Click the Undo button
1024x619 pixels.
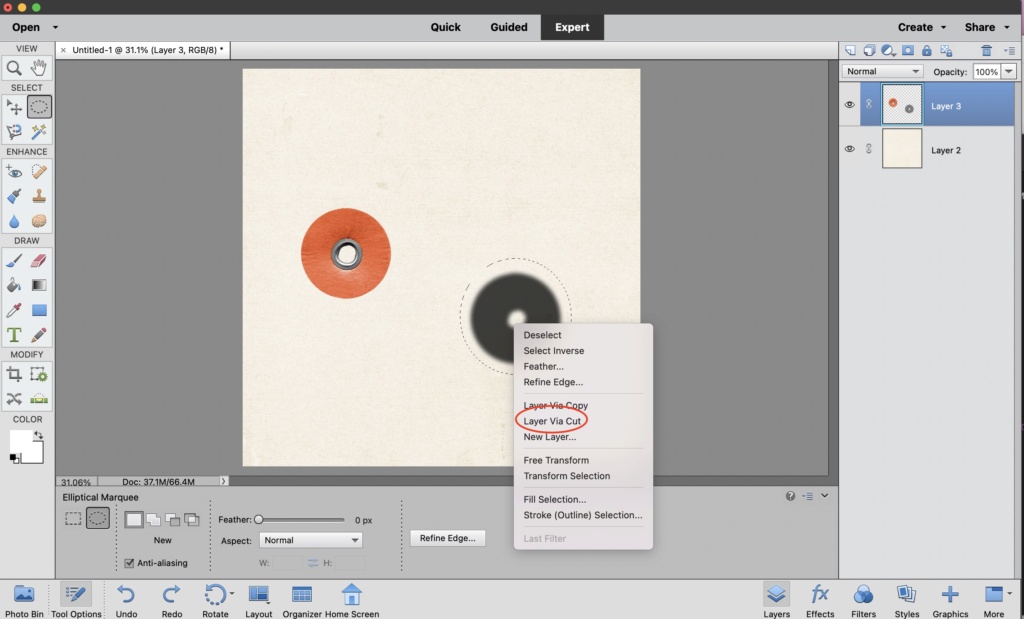(126, 601)
